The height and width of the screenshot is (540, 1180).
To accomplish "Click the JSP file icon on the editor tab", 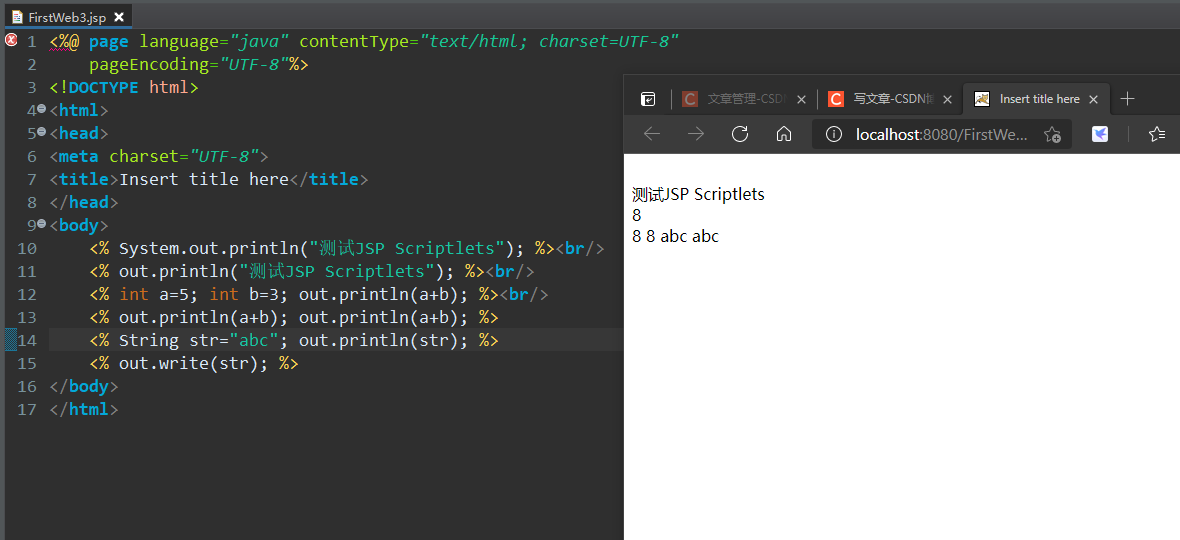I will point(17,17).
